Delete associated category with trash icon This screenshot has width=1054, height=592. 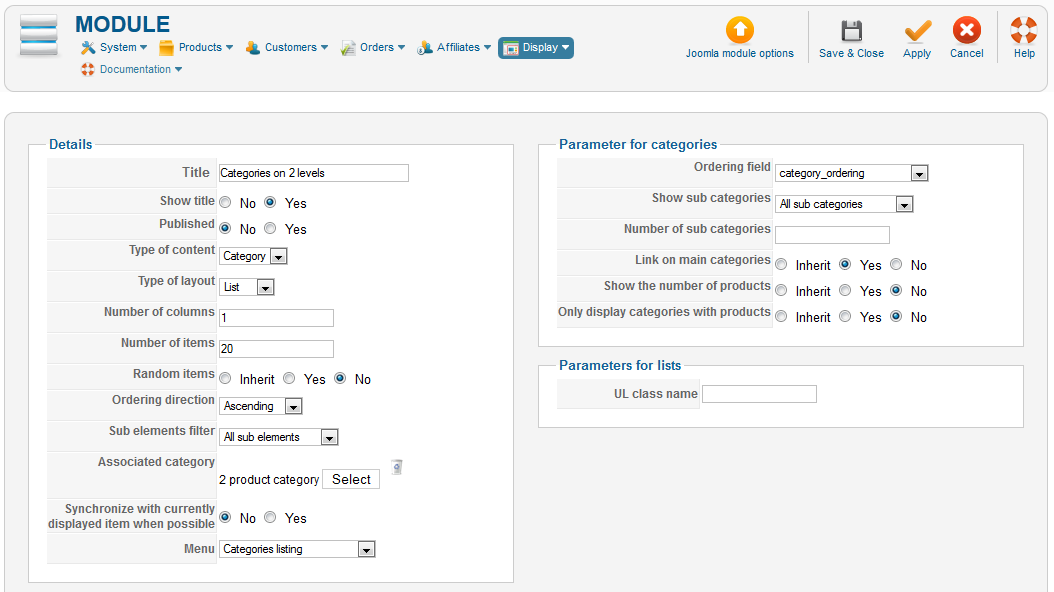coord(397,467)
